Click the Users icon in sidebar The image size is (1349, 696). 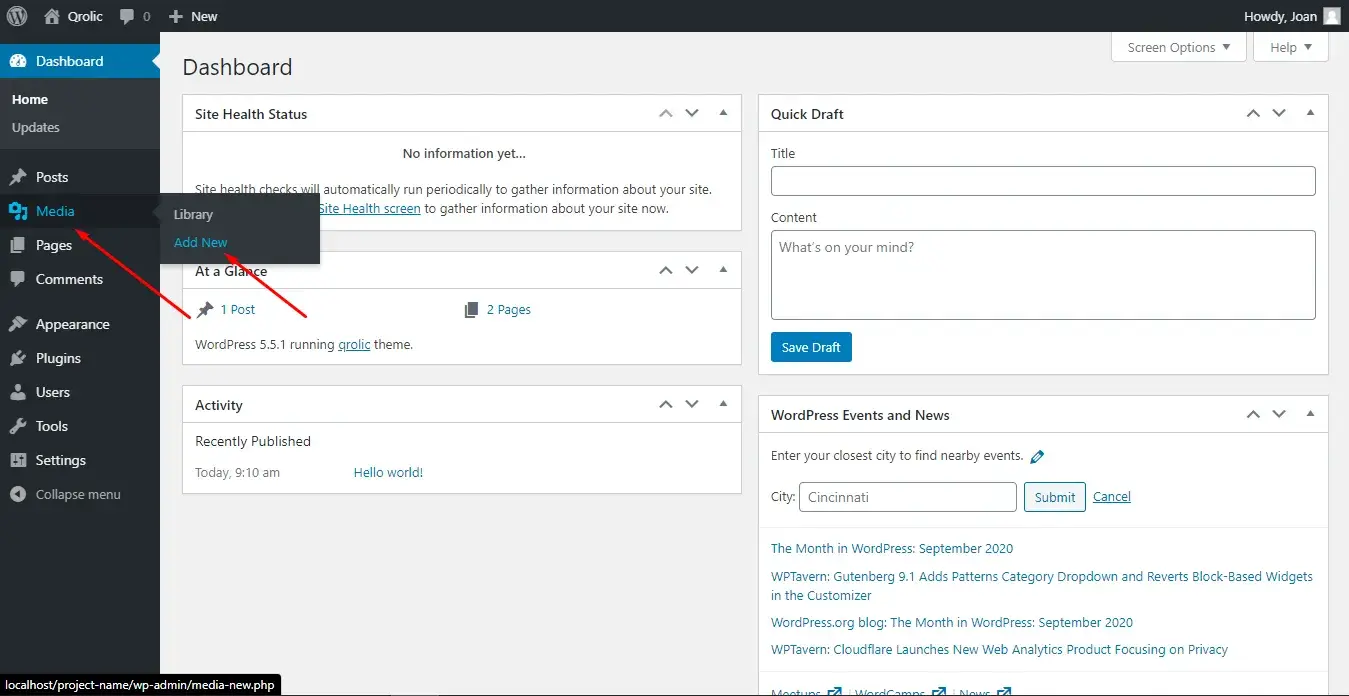point(18,392)
